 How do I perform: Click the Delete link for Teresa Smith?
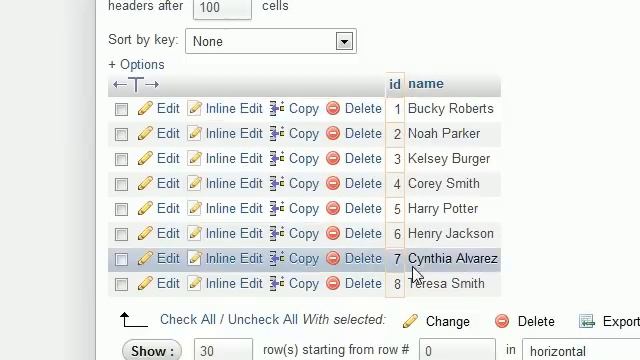(x=363, y=284)
